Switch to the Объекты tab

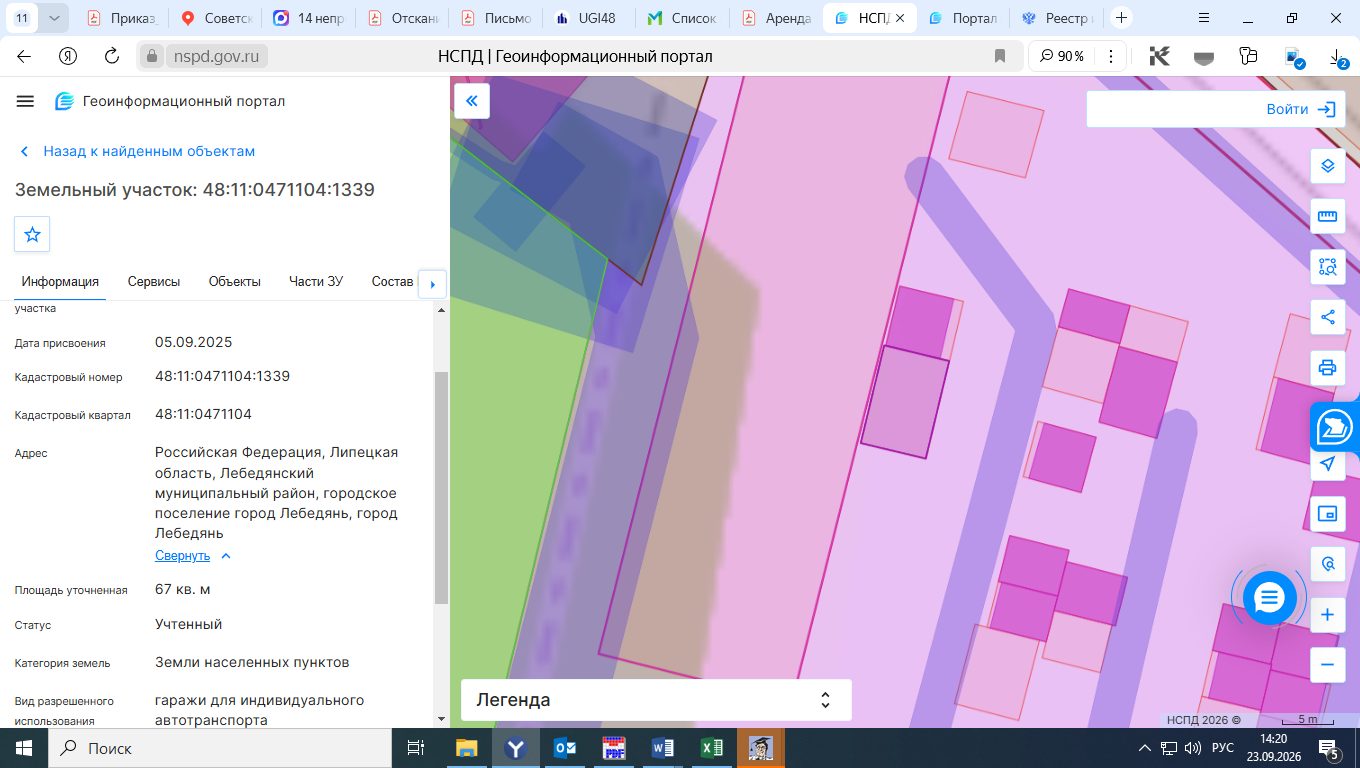(x=235, y=281)
